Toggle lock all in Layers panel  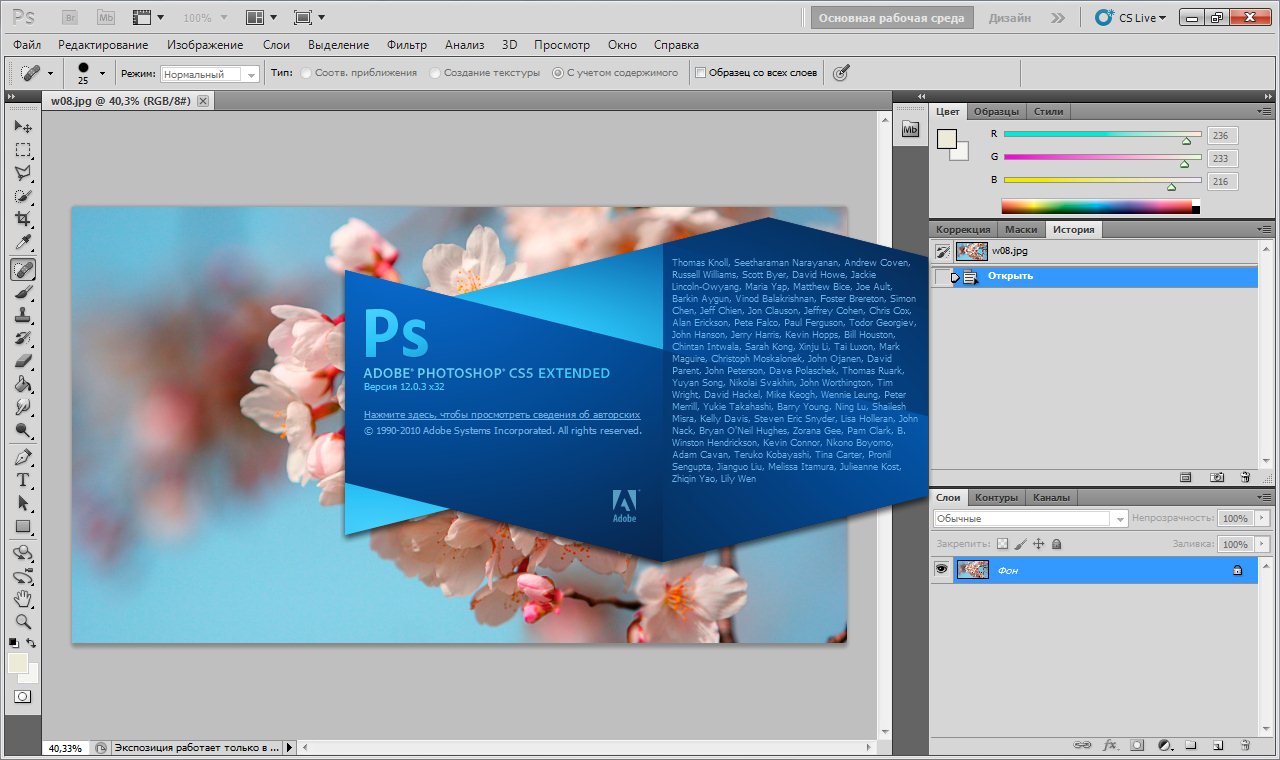(1057, 544)
